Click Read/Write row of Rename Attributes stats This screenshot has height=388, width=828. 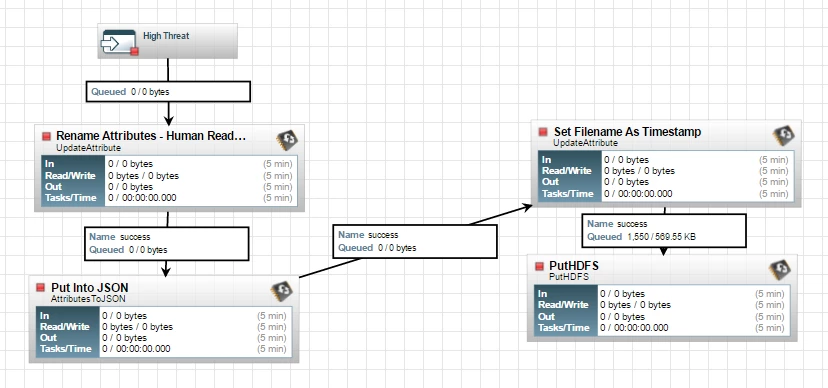(x=169, y=176)
